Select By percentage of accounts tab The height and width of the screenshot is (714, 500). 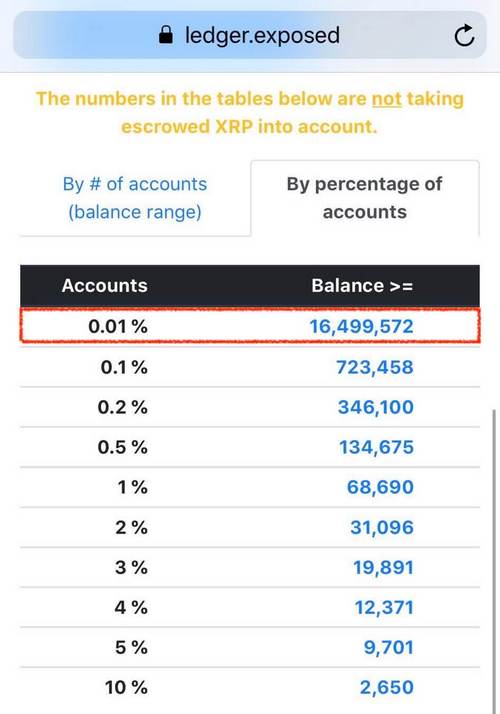tap(364, 198)
